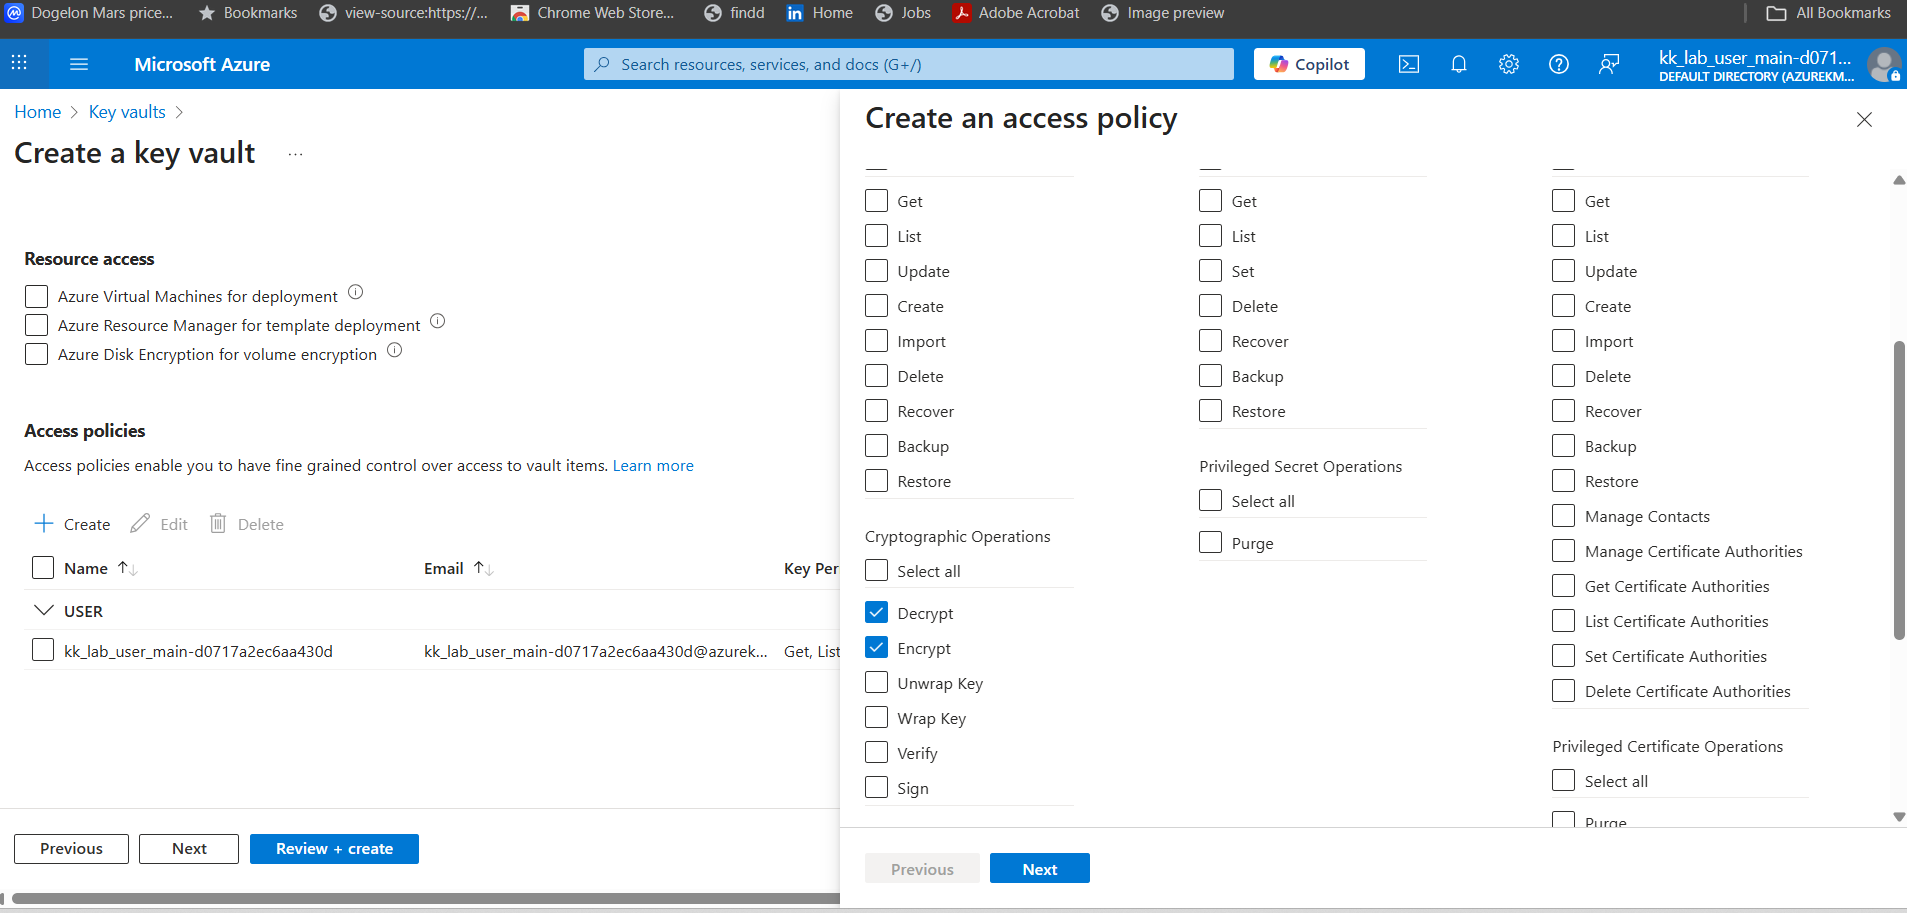Image resolution: width=1907 pixels, height=913 pixels.
Task: Click Review + create button
Action: pyautogui.click(x=334, y=849)
